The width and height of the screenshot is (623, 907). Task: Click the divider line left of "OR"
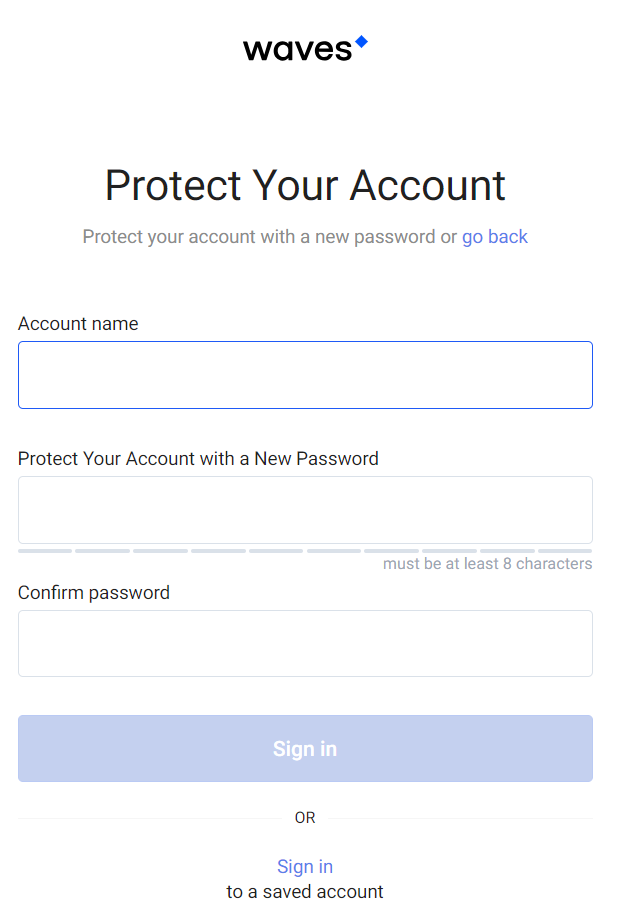(150, 818)
